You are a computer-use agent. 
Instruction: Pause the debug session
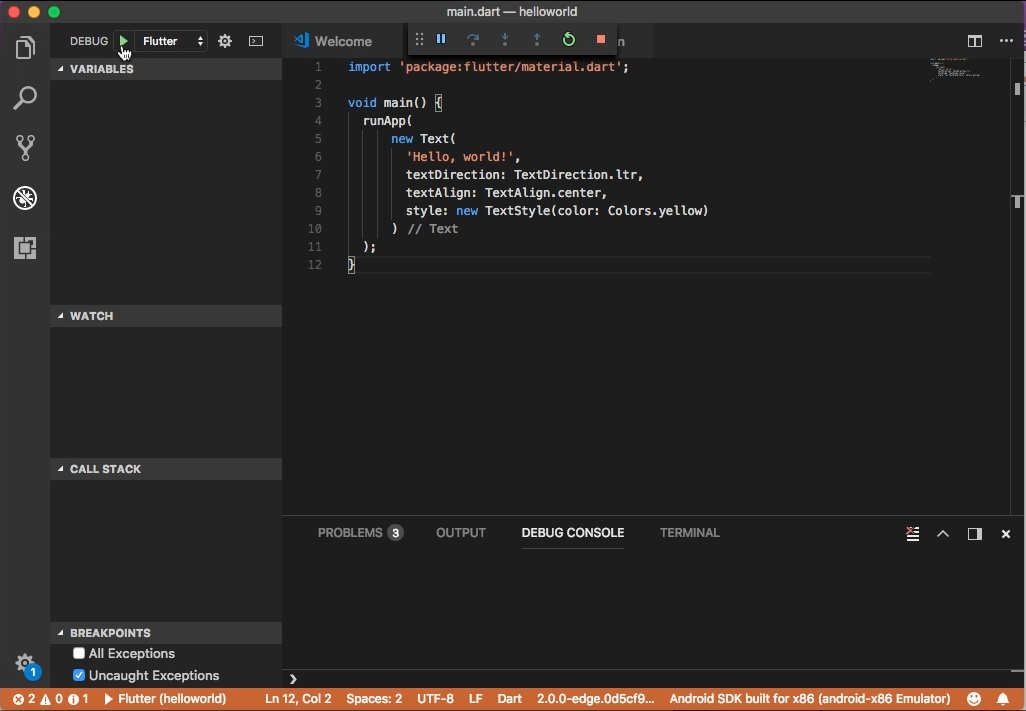441,39
